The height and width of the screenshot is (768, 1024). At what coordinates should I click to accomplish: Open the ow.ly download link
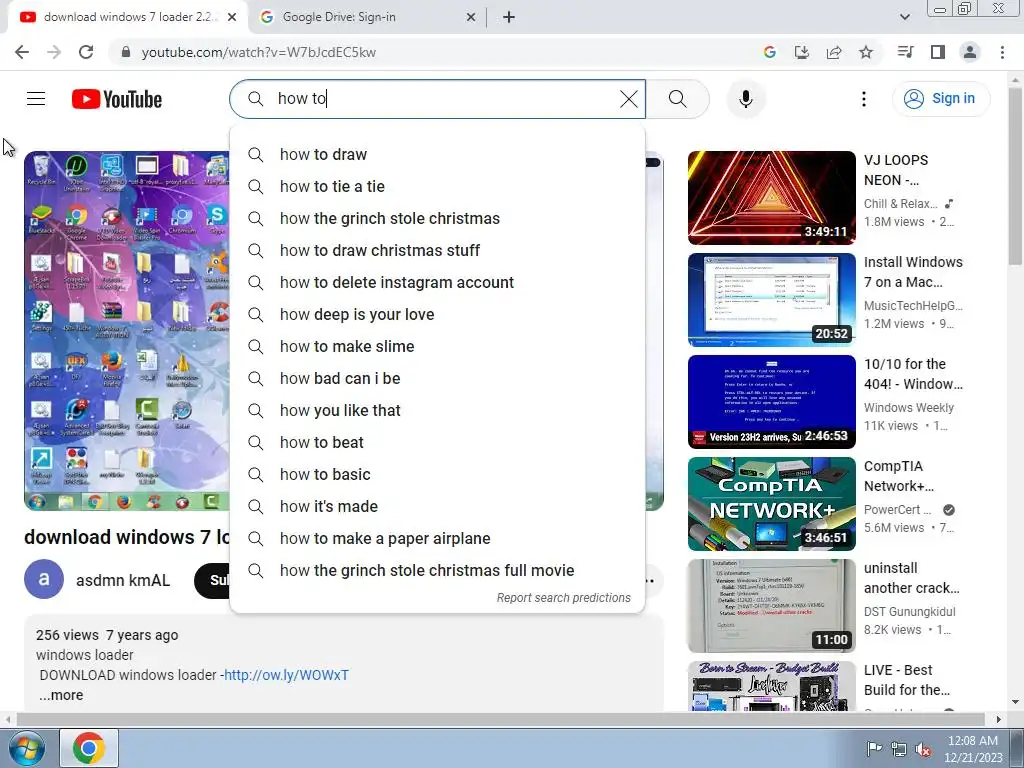pos(286,675)
